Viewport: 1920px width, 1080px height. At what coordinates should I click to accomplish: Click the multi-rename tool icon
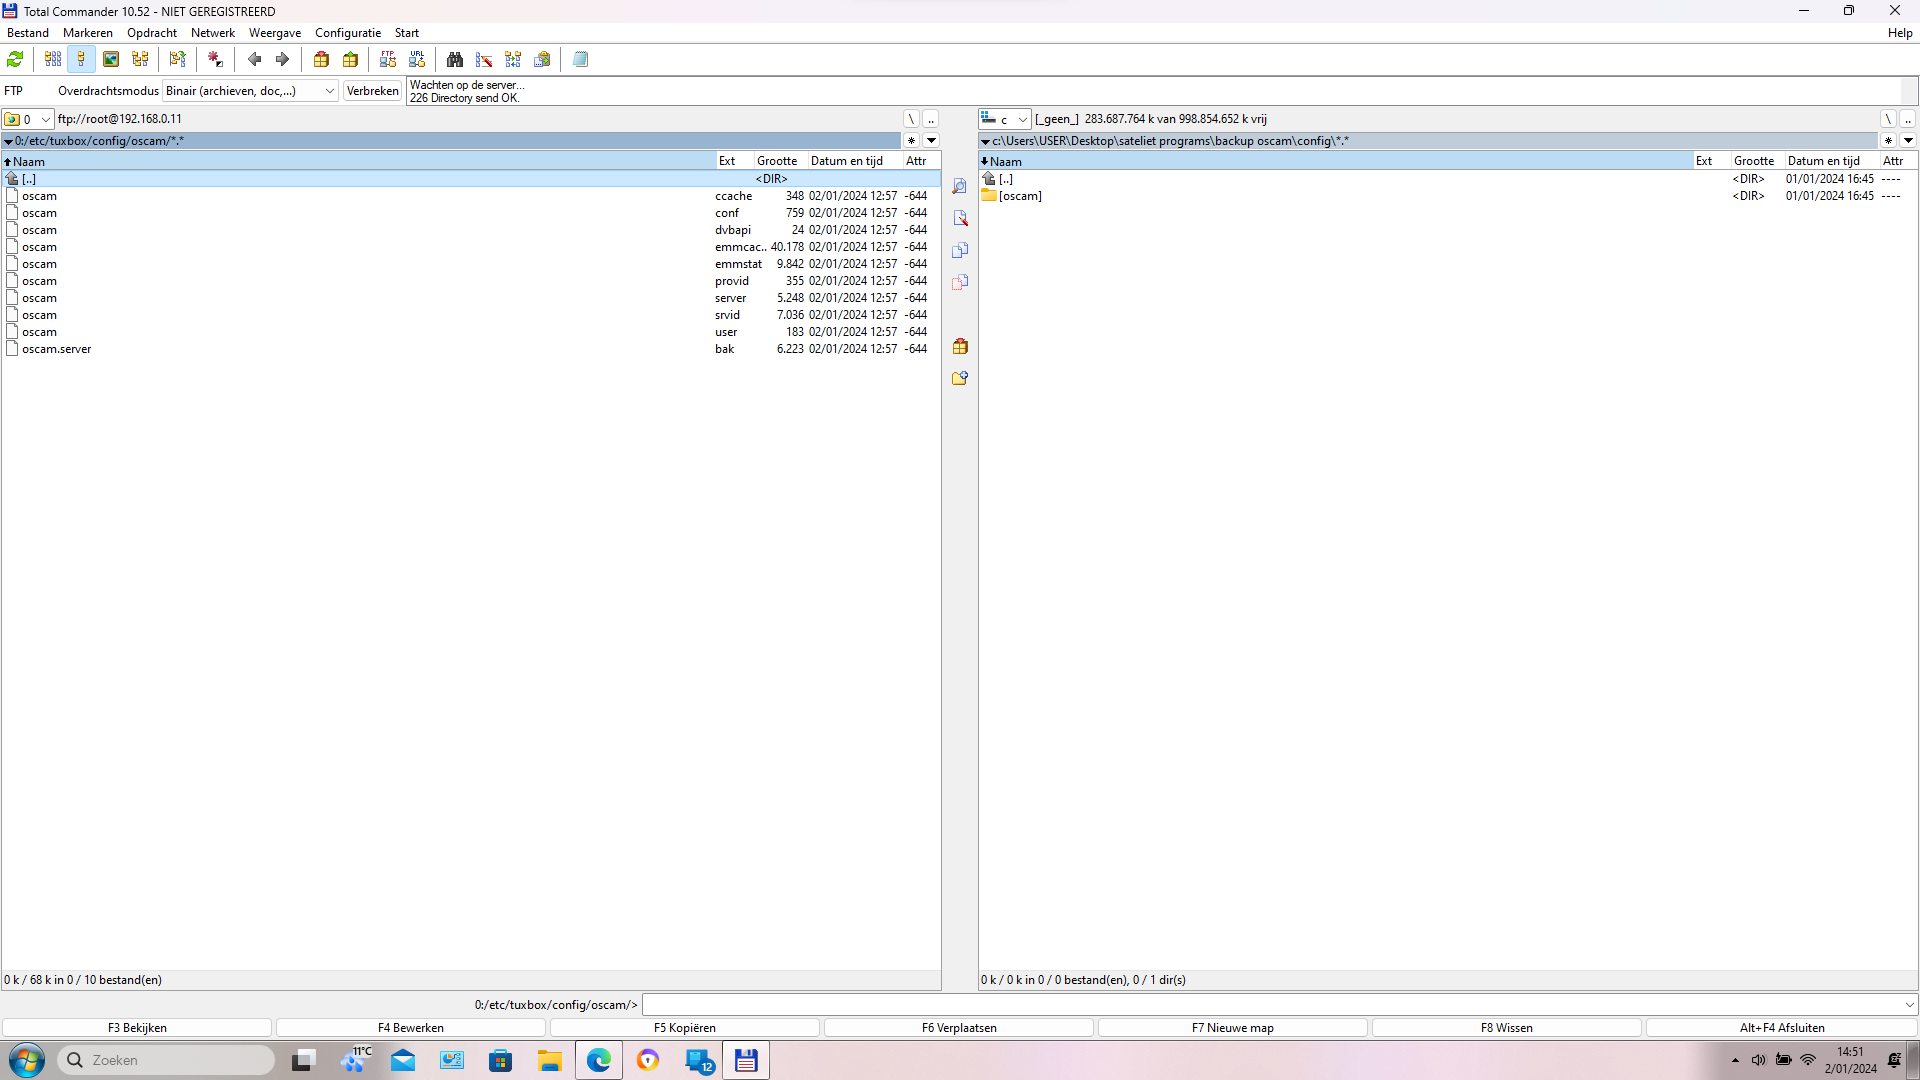click(484, 59)
